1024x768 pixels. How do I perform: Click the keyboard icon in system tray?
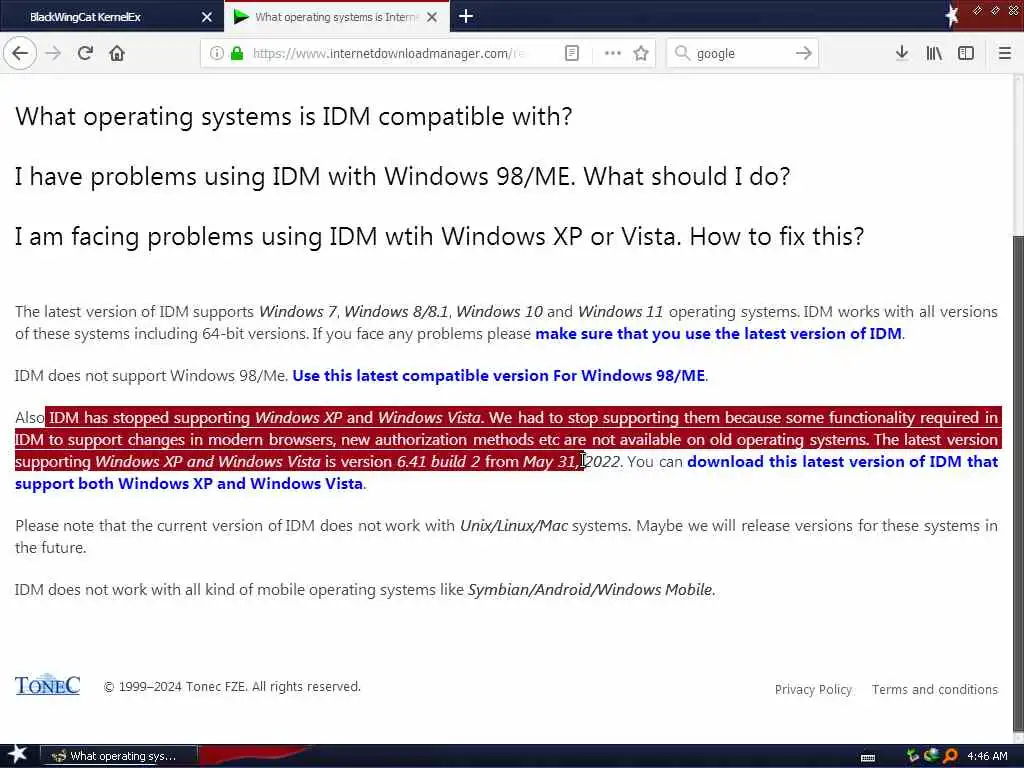[868, 758]
